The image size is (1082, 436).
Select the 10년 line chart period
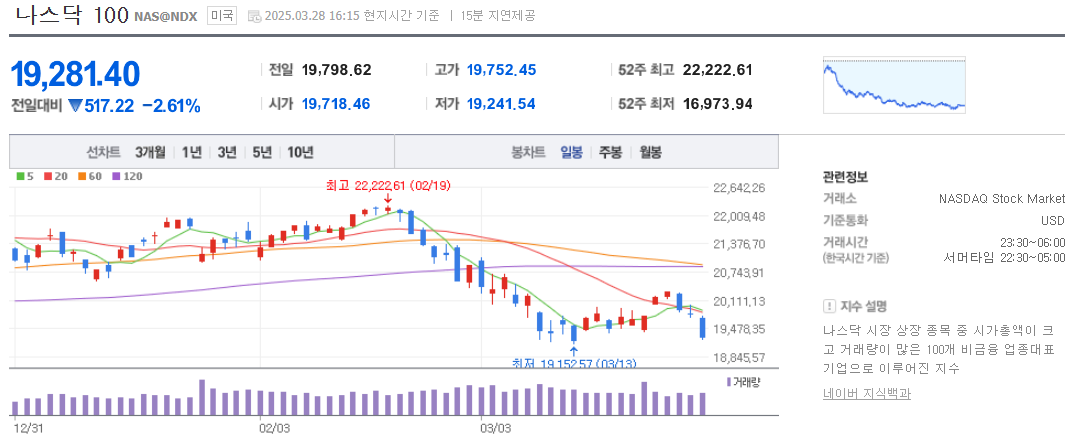[300, 152]
